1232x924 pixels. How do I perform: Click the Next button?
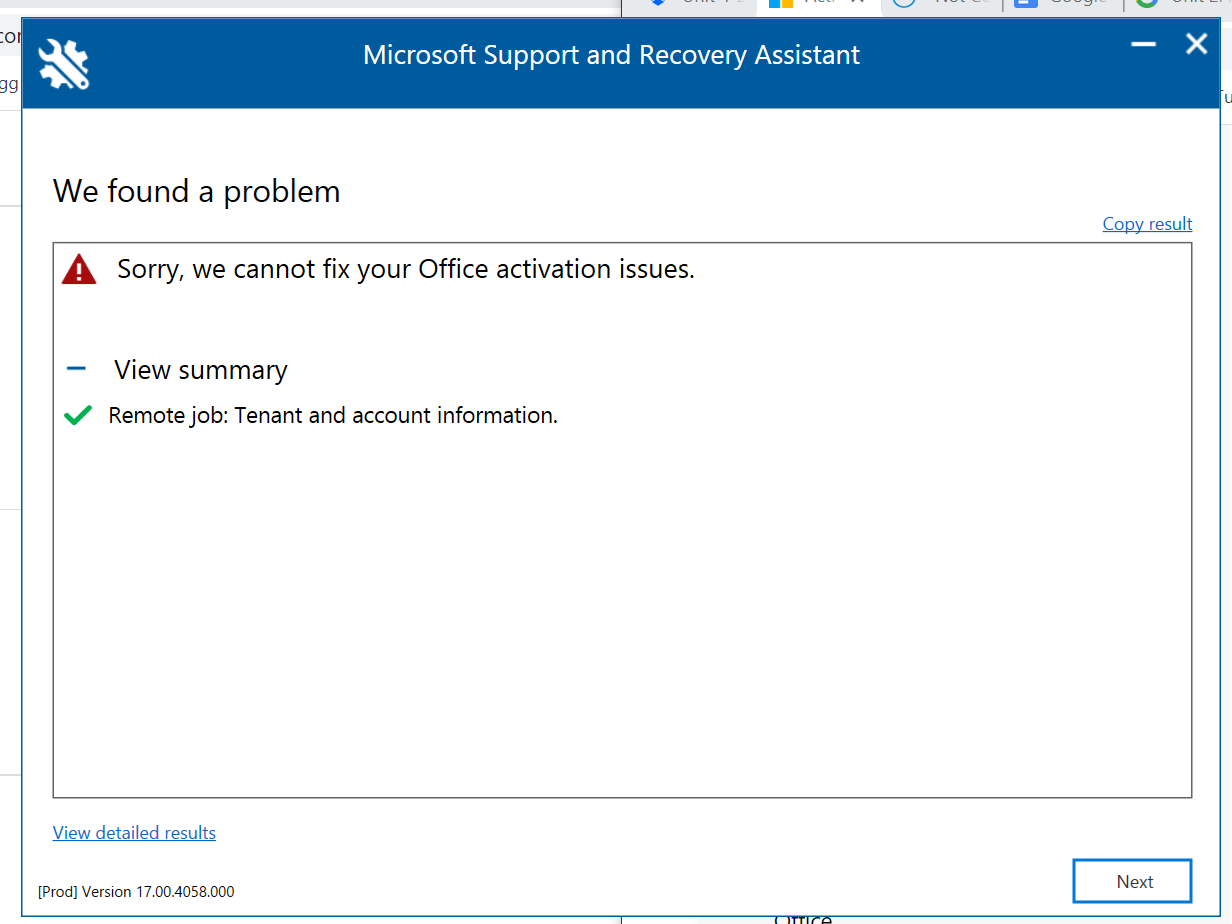point(1132,881)
